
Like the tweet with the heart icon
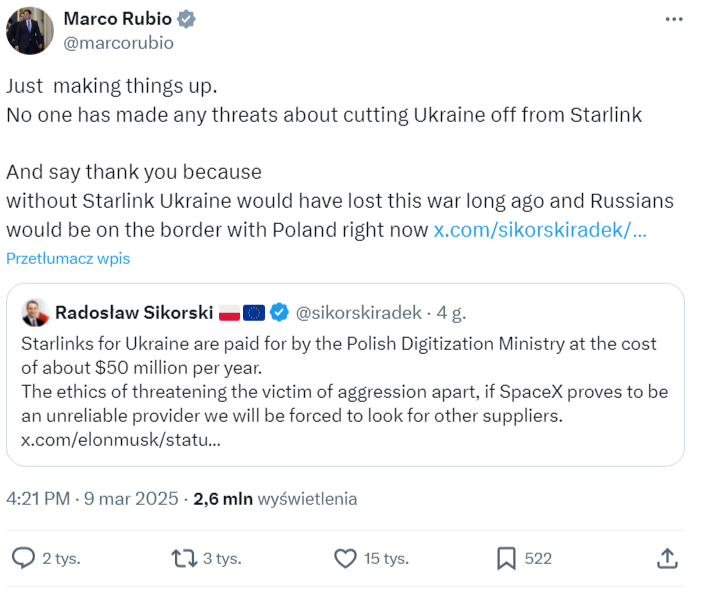[x=345, y=558]
